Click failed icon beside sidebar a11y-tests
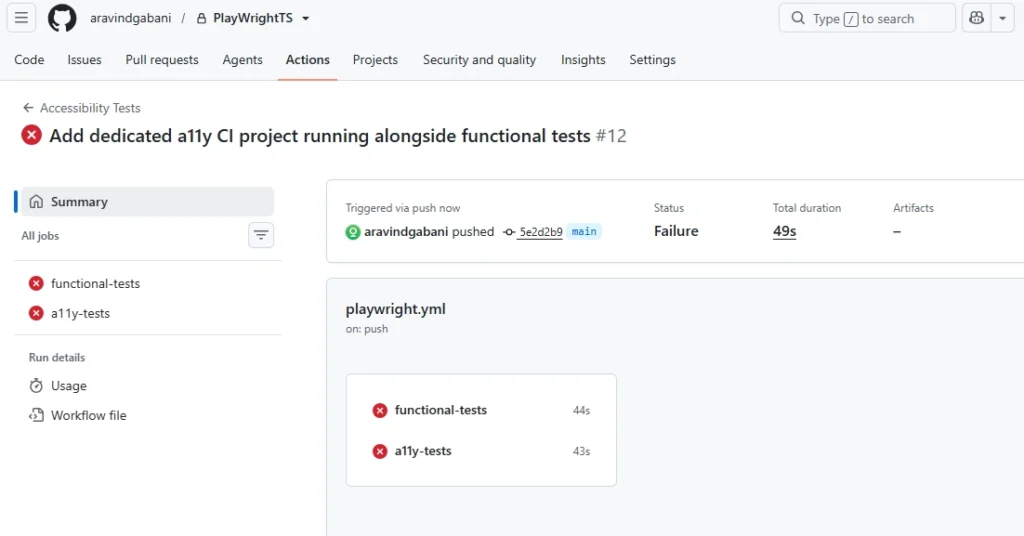This screenshot has height=536, width=1024. coord(36,313)
